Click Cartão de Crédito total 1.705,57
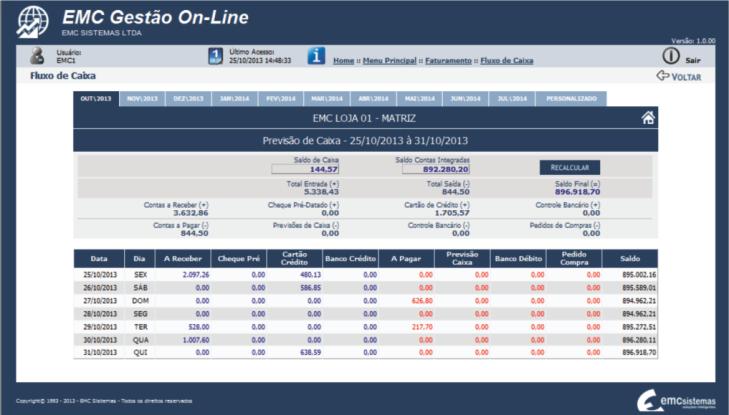729x415 pixels. coord(452,213)
